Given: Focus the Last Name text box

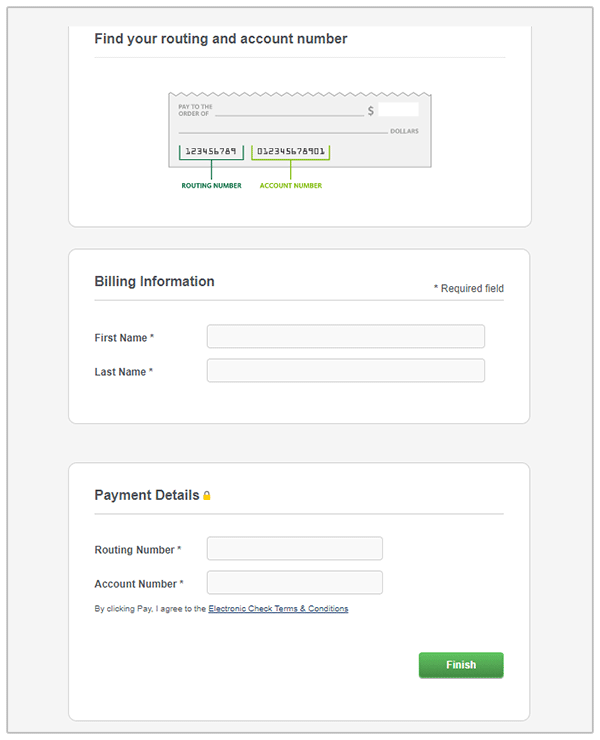Looking at the screenshot, I should (x=345, y=371).
